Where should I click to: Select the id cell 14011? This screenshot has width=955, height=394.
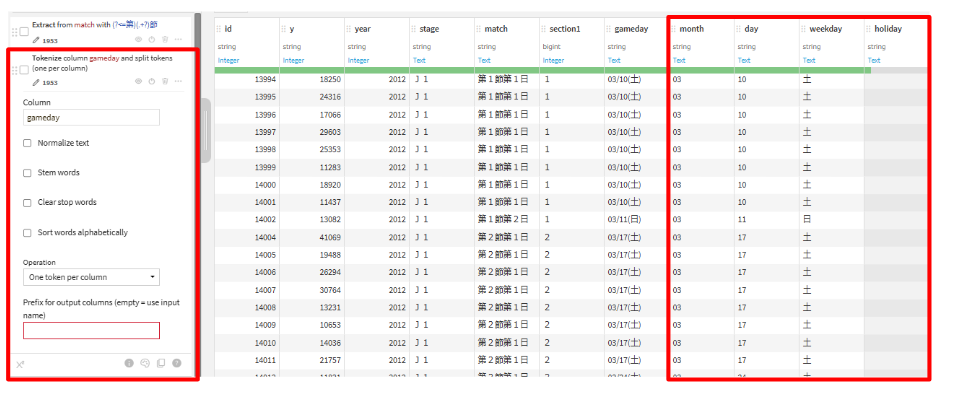[x=247, y=360]
